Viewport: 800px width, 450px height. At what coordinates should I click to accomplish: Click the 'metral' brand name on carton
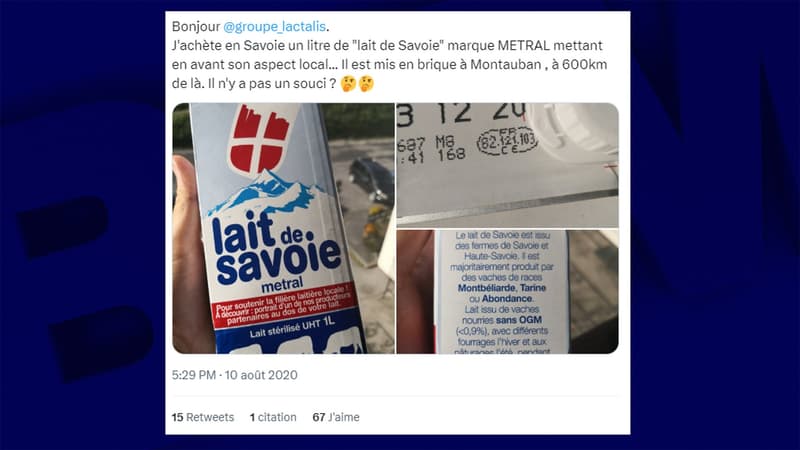point(282,284)
